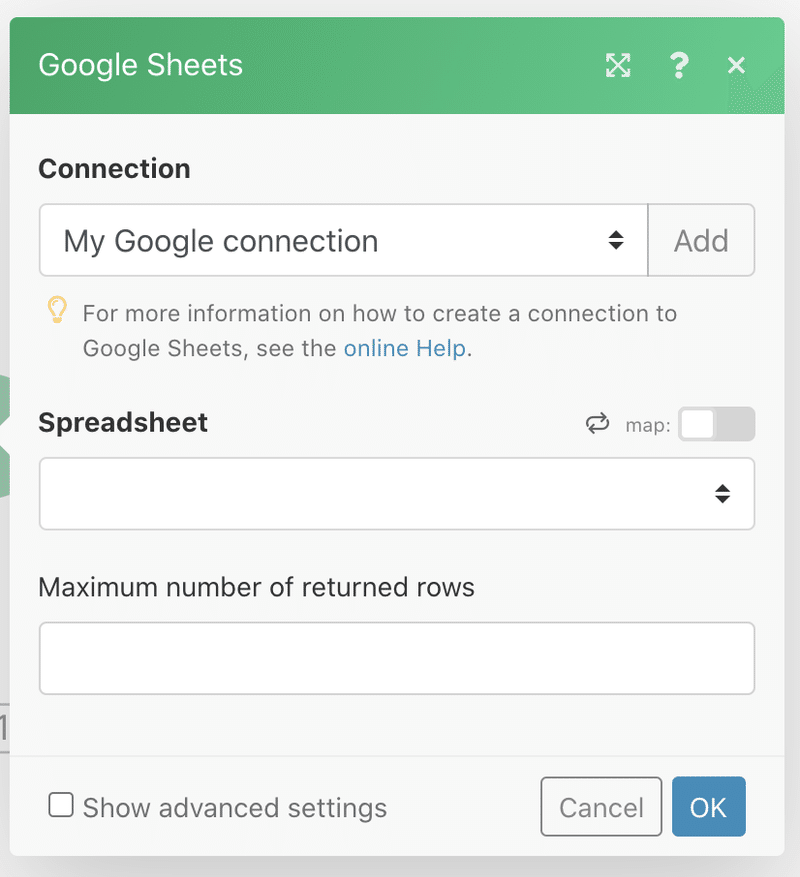Enable the map toggle for Spreadsheet
This screenshot has width=800, height=877.
pos(716,424)
